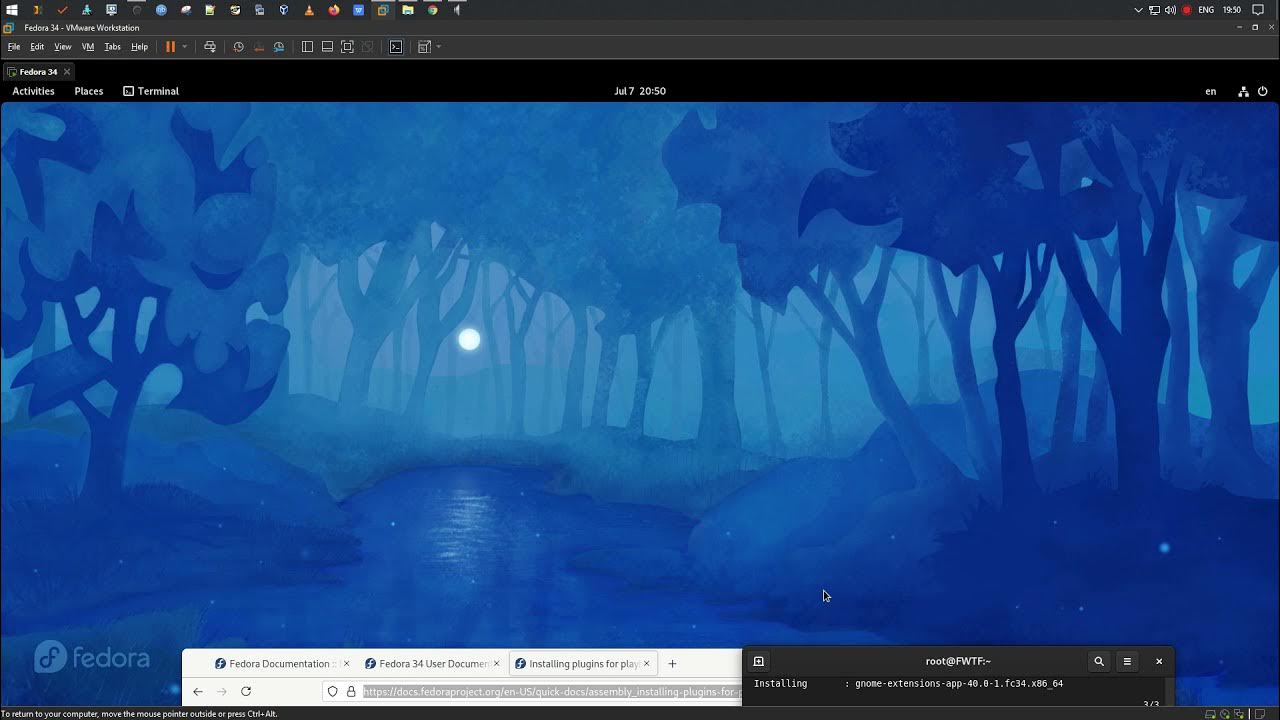Screen dimensions: 1280x720
Task: Close the Fedora Documentation browser tab
Action: [x=347, y=664]
